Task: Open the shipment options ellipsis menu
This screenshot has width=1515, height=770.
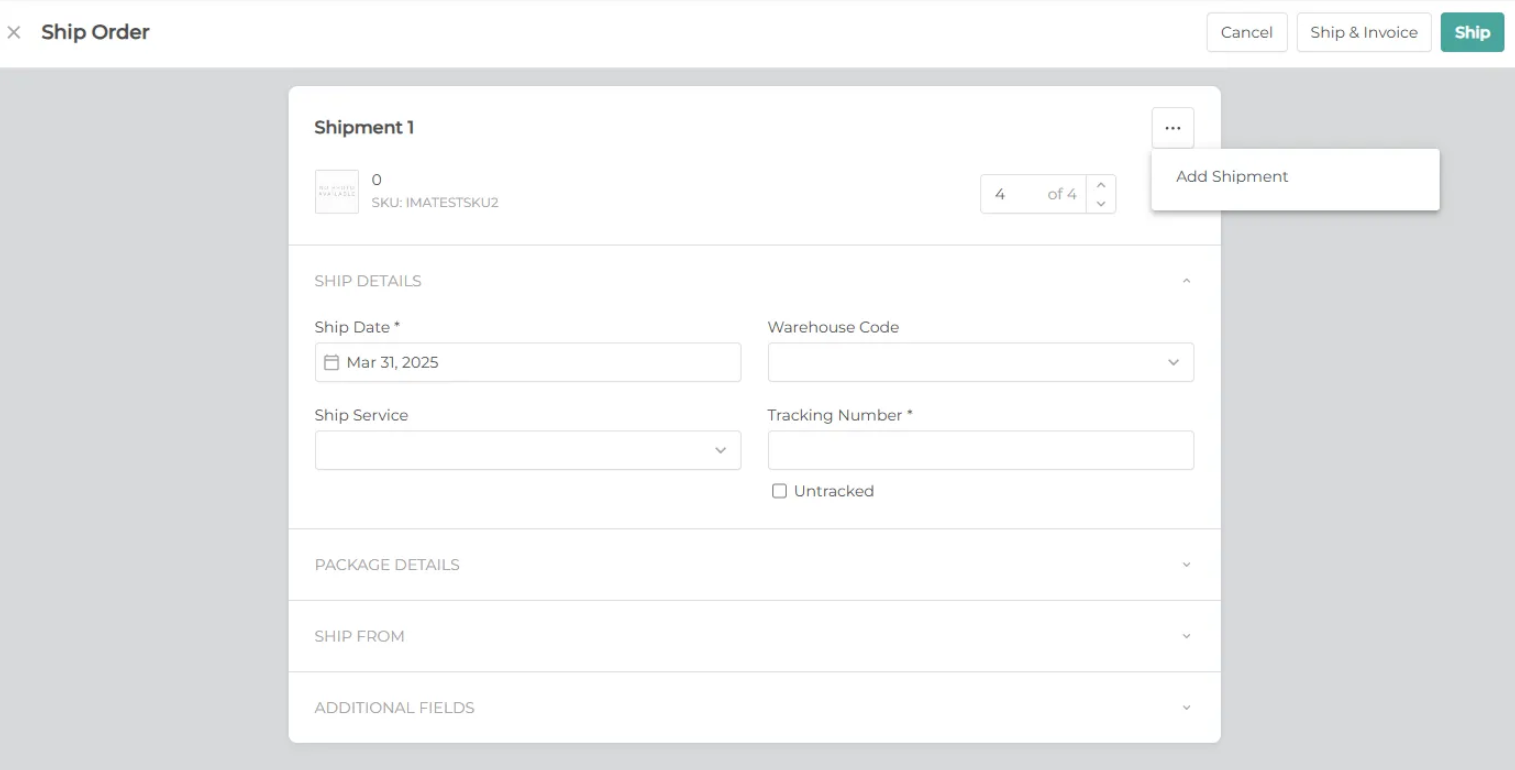Action: click(1172, 128)
